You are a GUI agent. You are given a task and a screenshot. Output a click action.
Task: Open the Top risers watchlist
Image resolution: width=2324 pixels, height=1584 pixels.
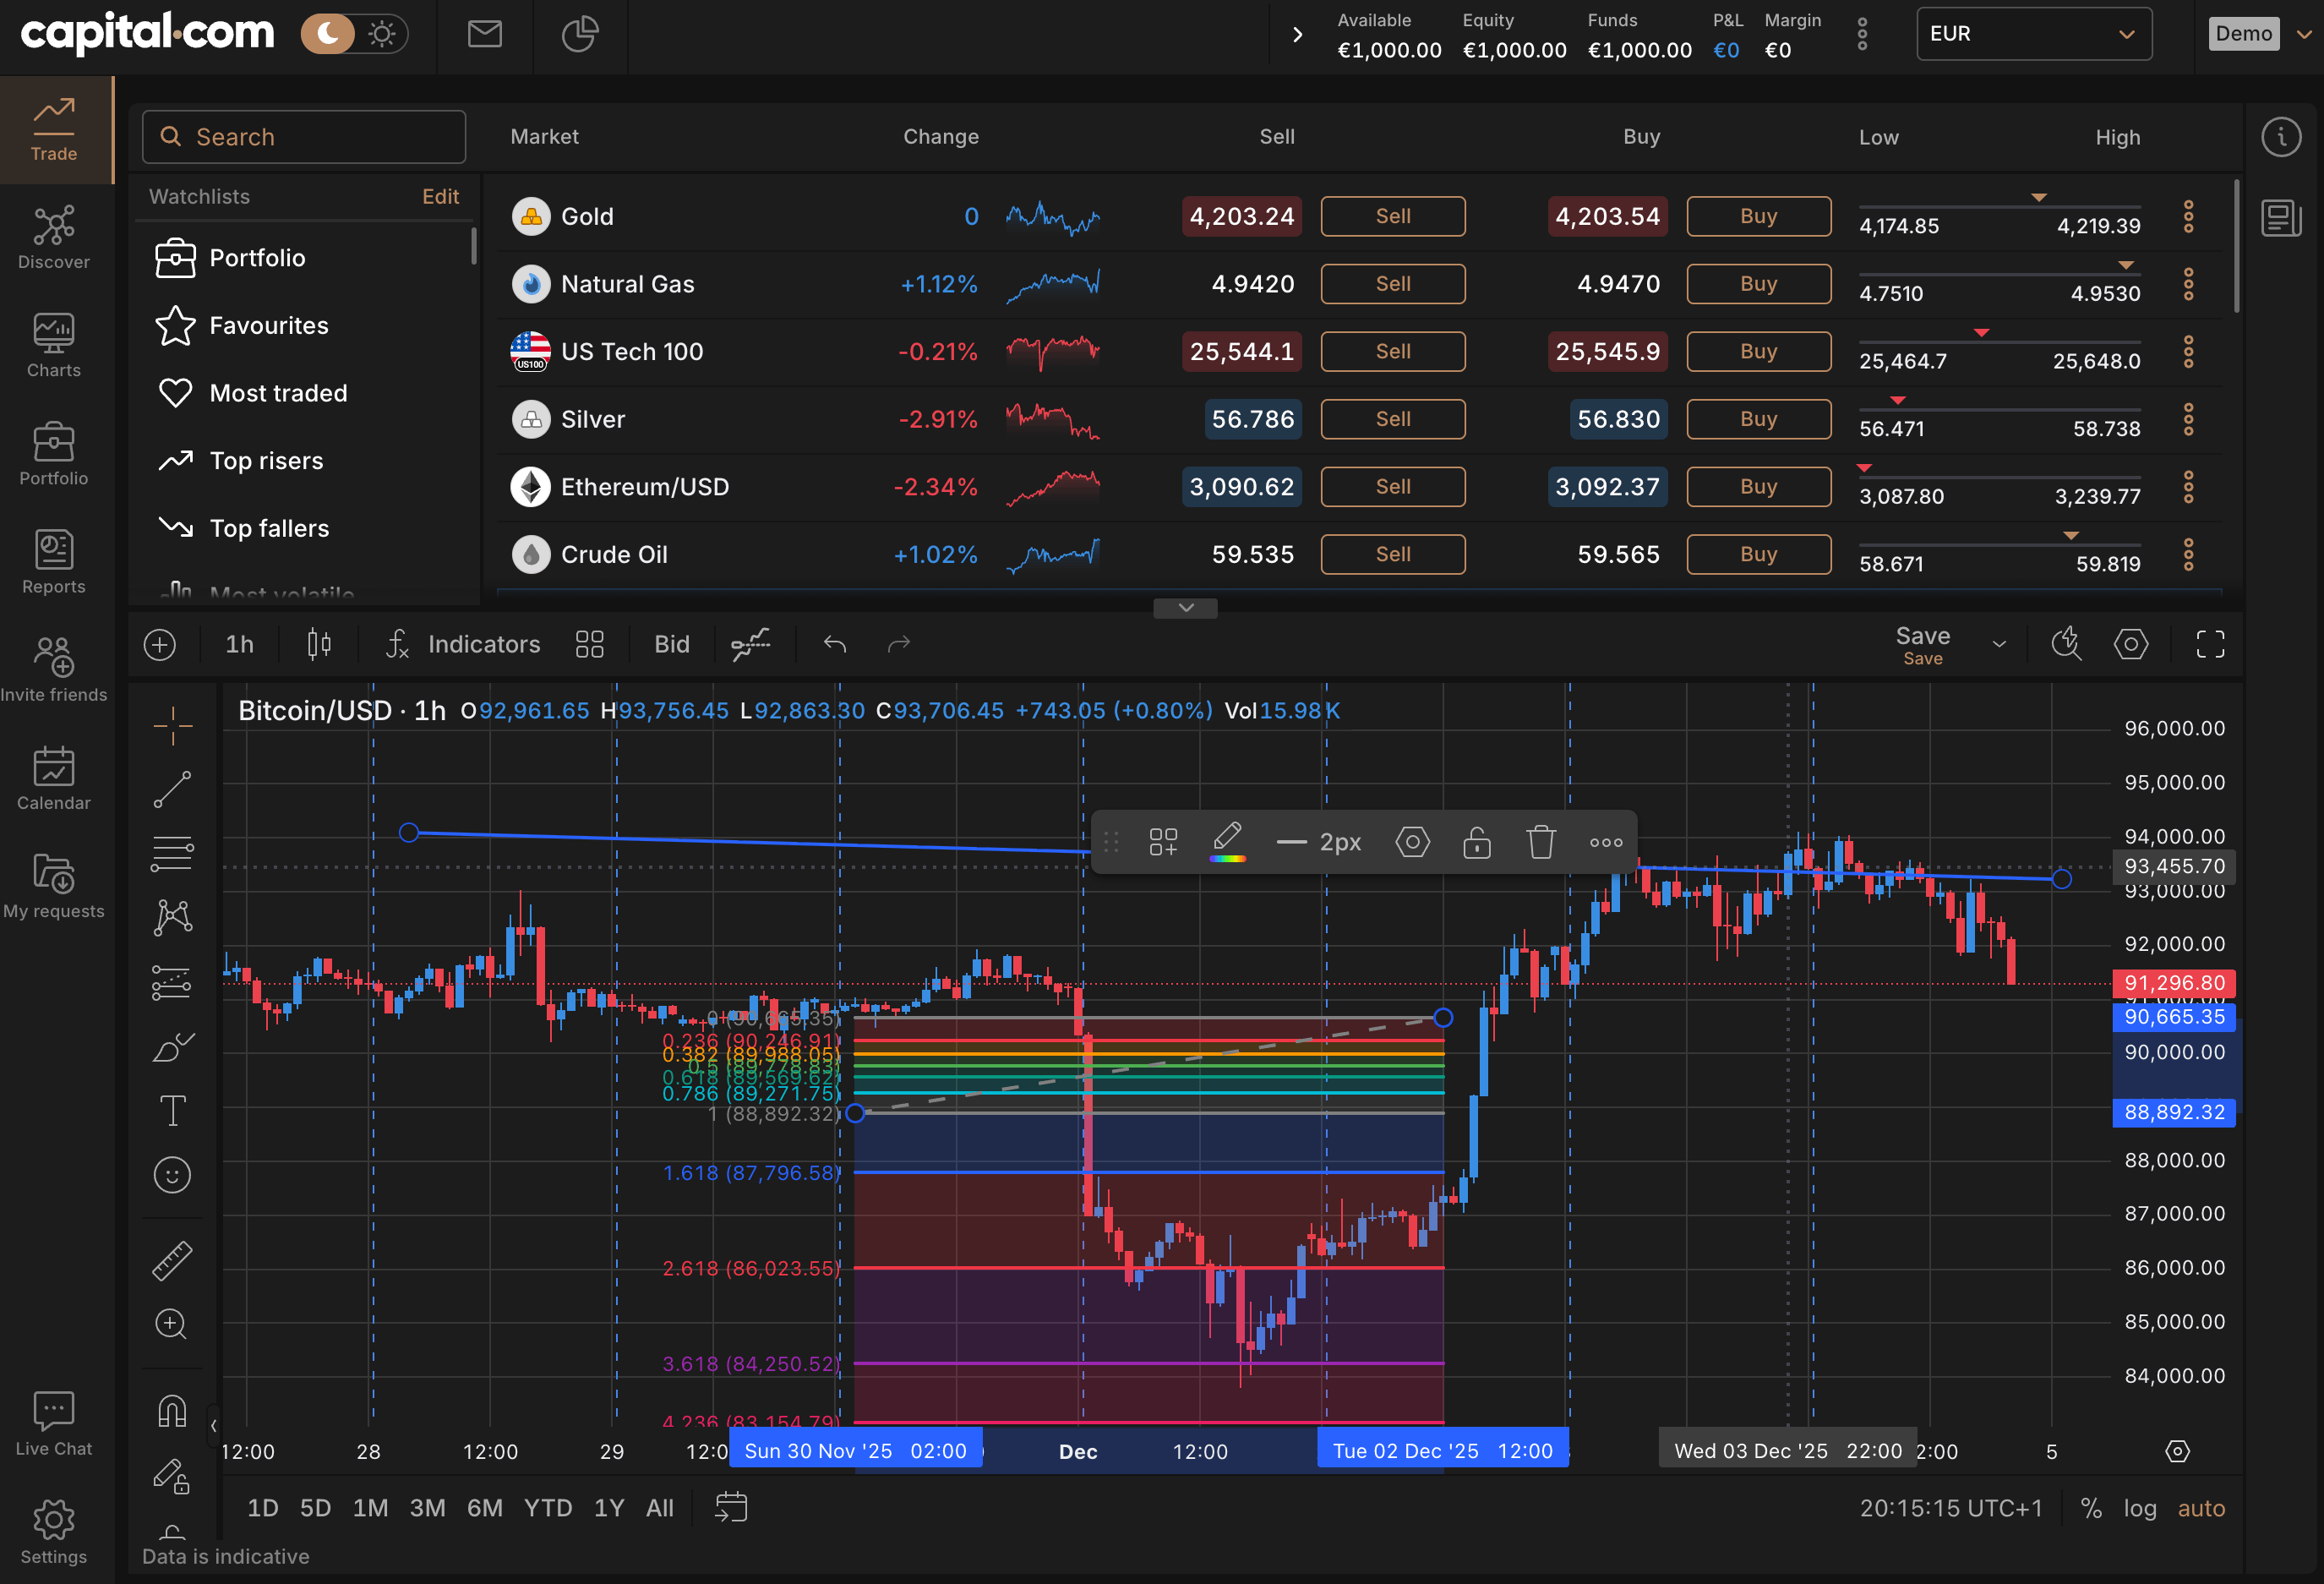pyautogui.click(x=266, y=461)
